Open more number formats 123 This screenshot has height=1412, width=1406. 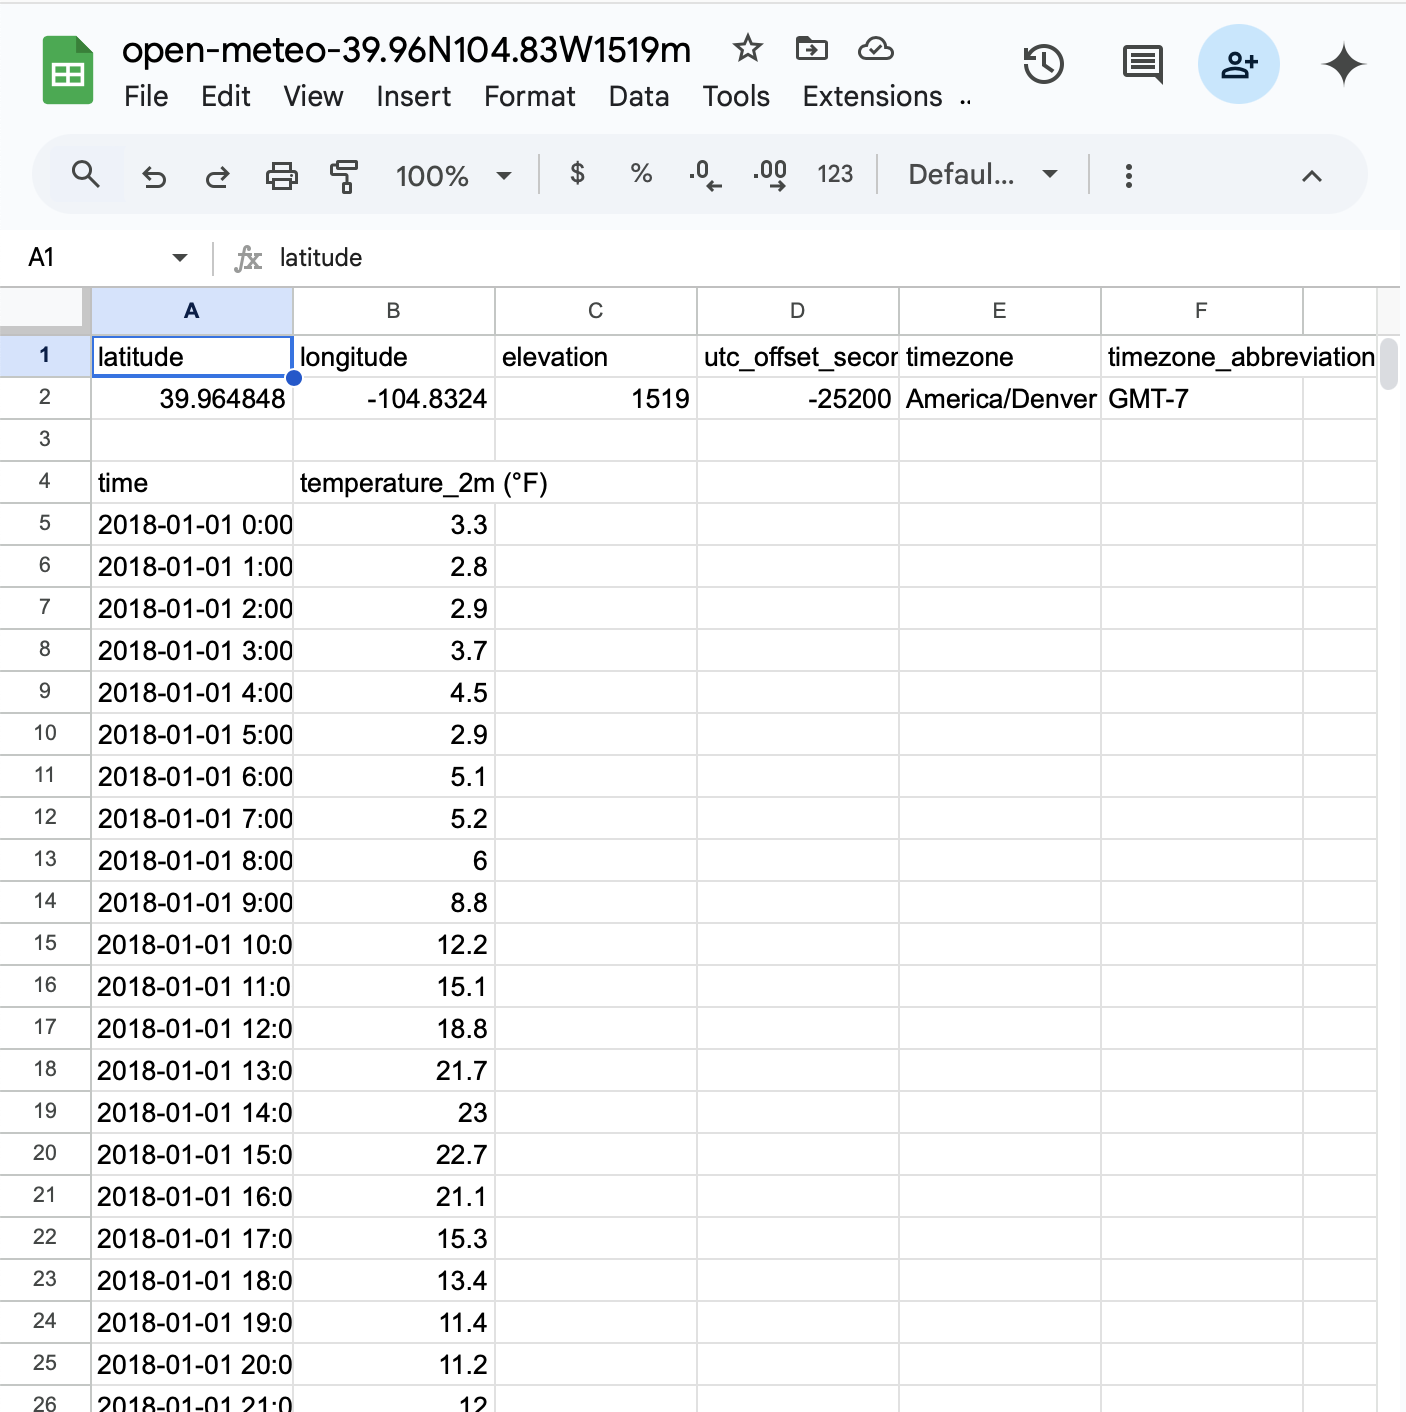(x=835, y=175)
